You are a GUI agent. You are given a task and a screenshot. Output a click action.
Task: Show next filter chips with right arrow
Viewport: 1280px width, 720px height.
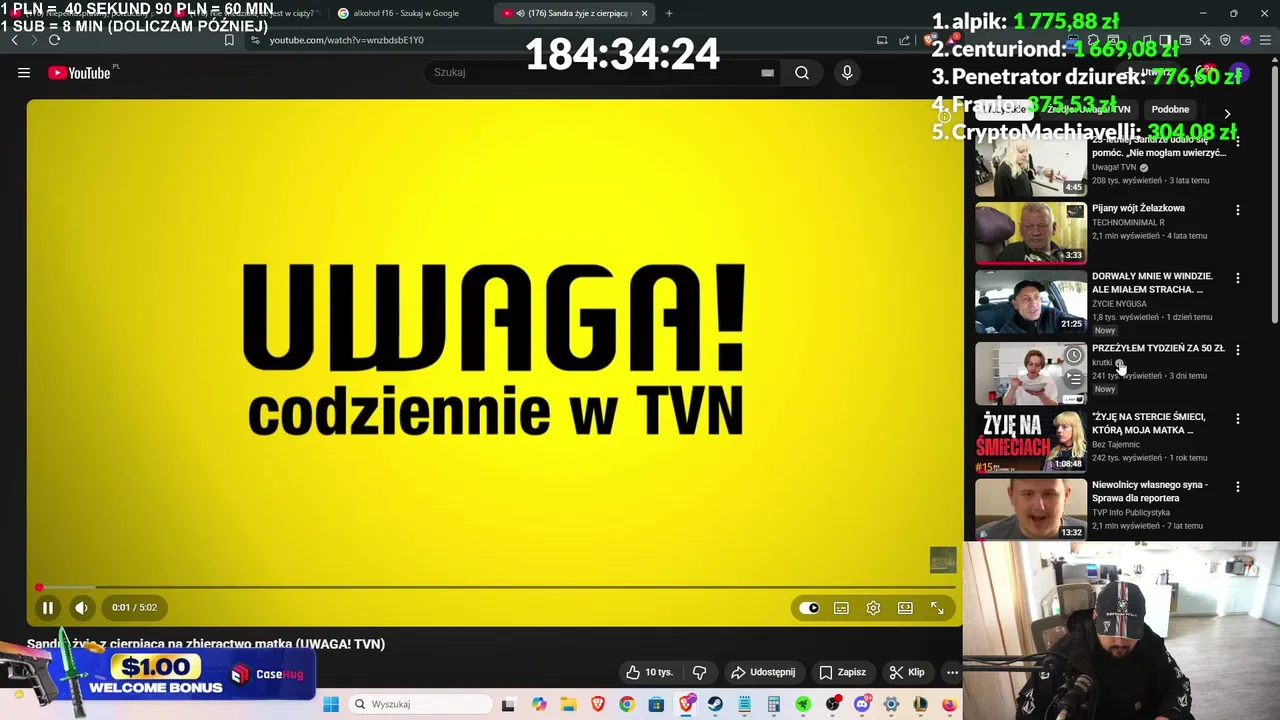coord(1227,114)
